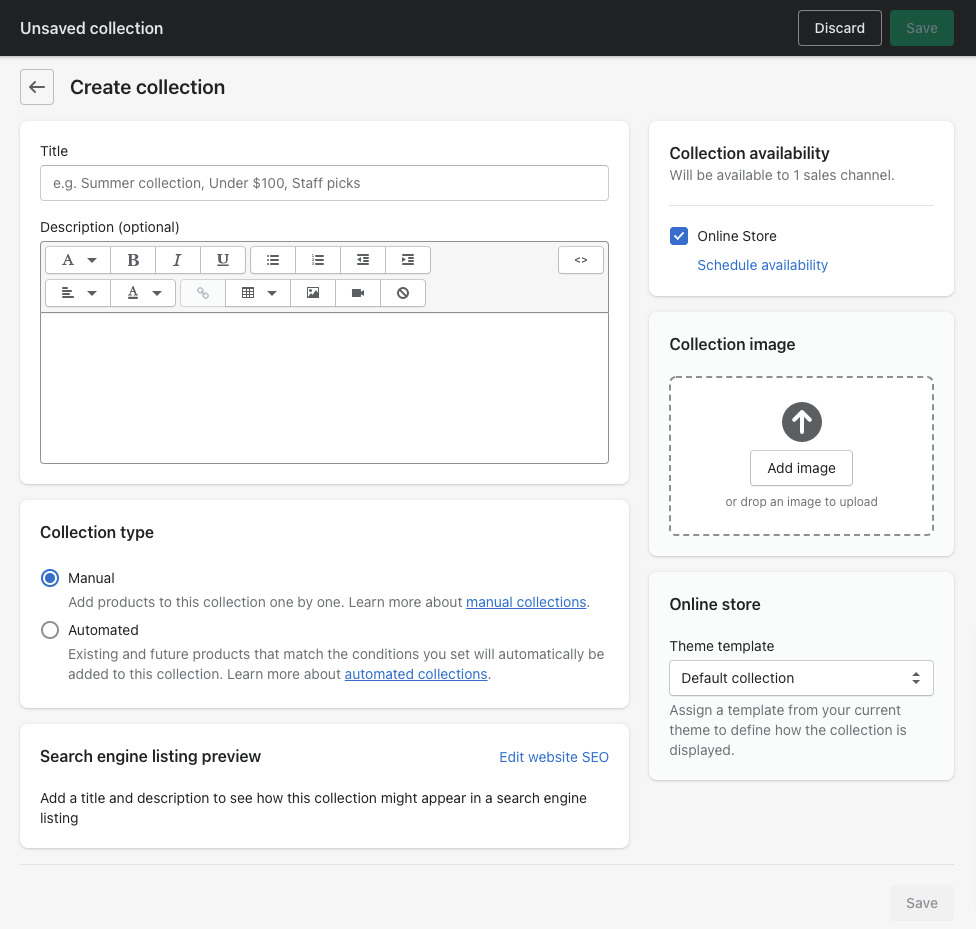Insert a numbered list
Screen dimensions: 976x929
coord(318,260)
